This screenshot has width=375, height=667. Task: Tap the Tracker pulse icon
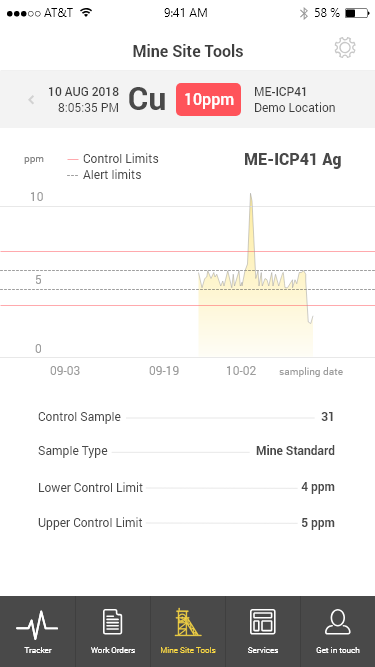coord(37,624)
